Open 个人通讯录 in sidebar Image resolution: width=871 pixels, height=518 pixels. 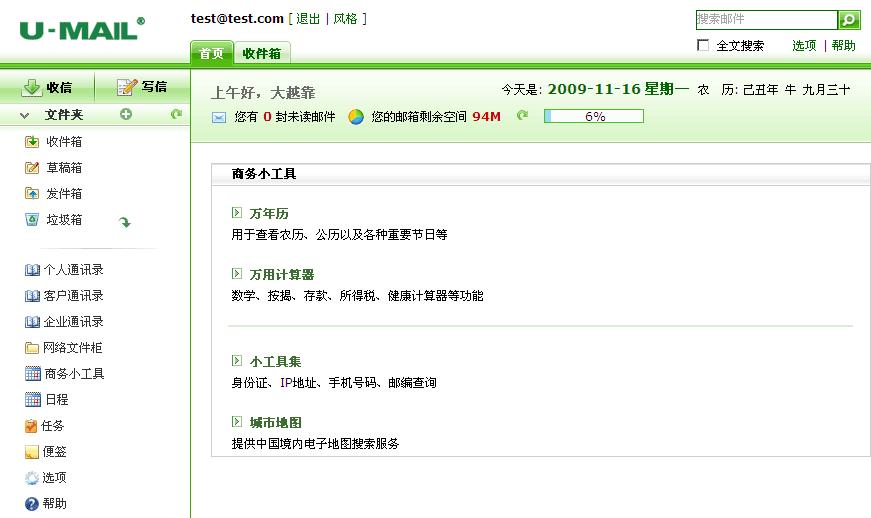[73, 270]
